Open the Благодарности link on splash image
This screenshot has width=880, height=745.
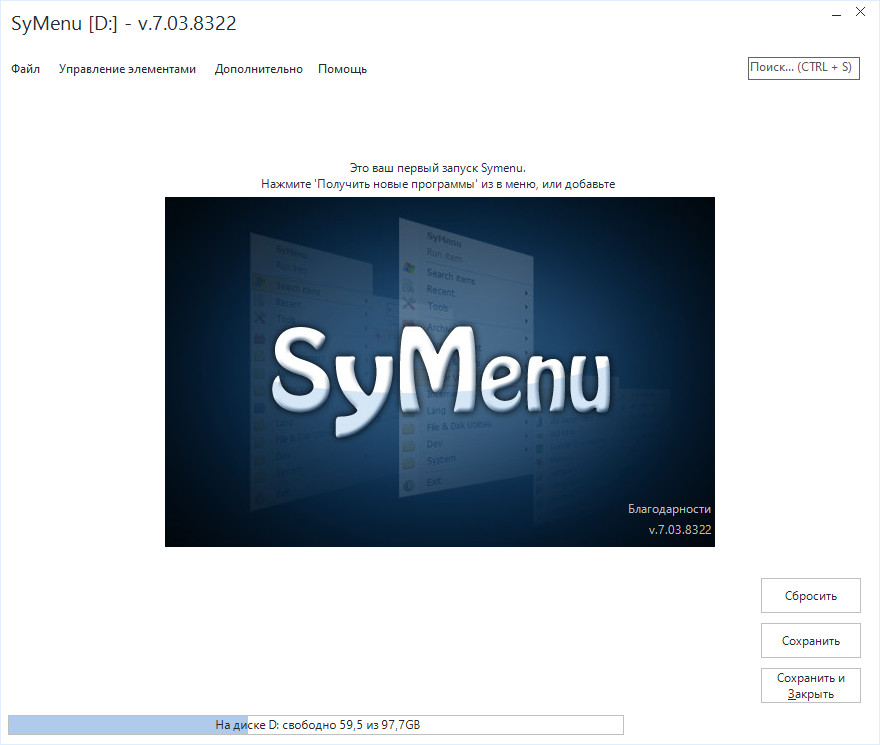click(669, 509)
